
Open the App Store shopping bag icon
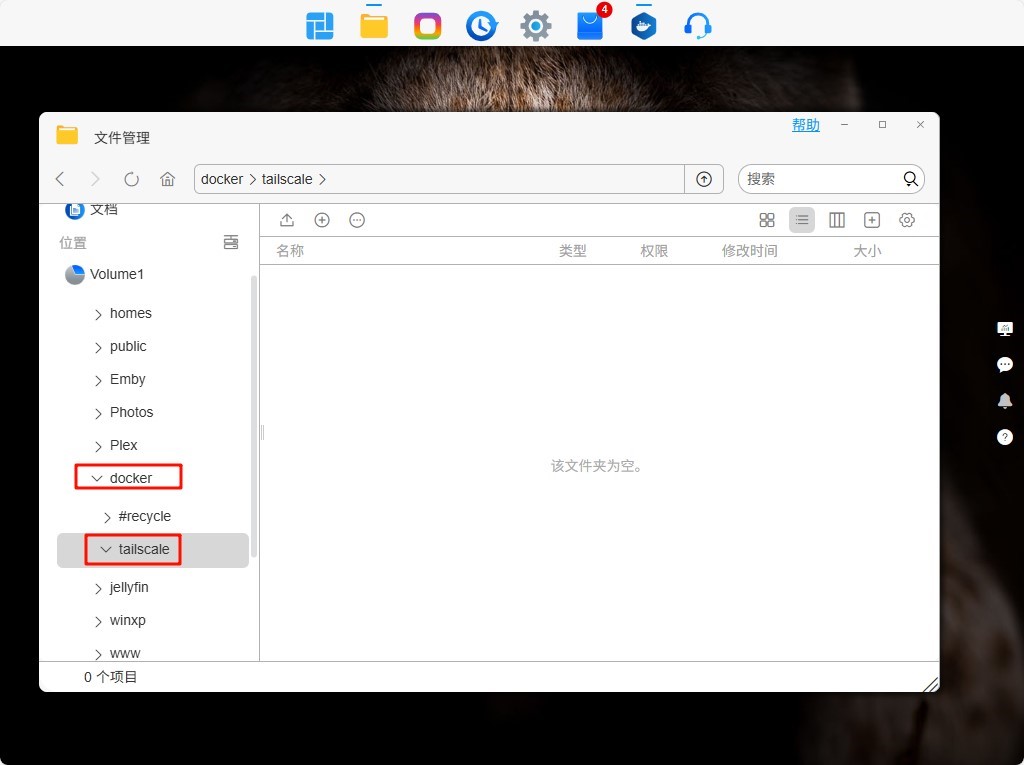(590, 26)
